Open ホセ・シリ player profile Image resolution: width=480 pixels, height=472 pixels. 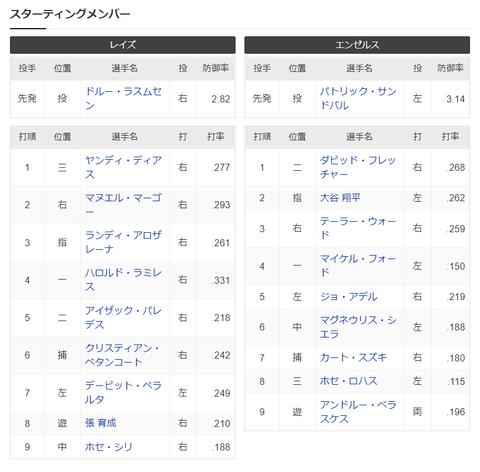[x=109, y=447]
